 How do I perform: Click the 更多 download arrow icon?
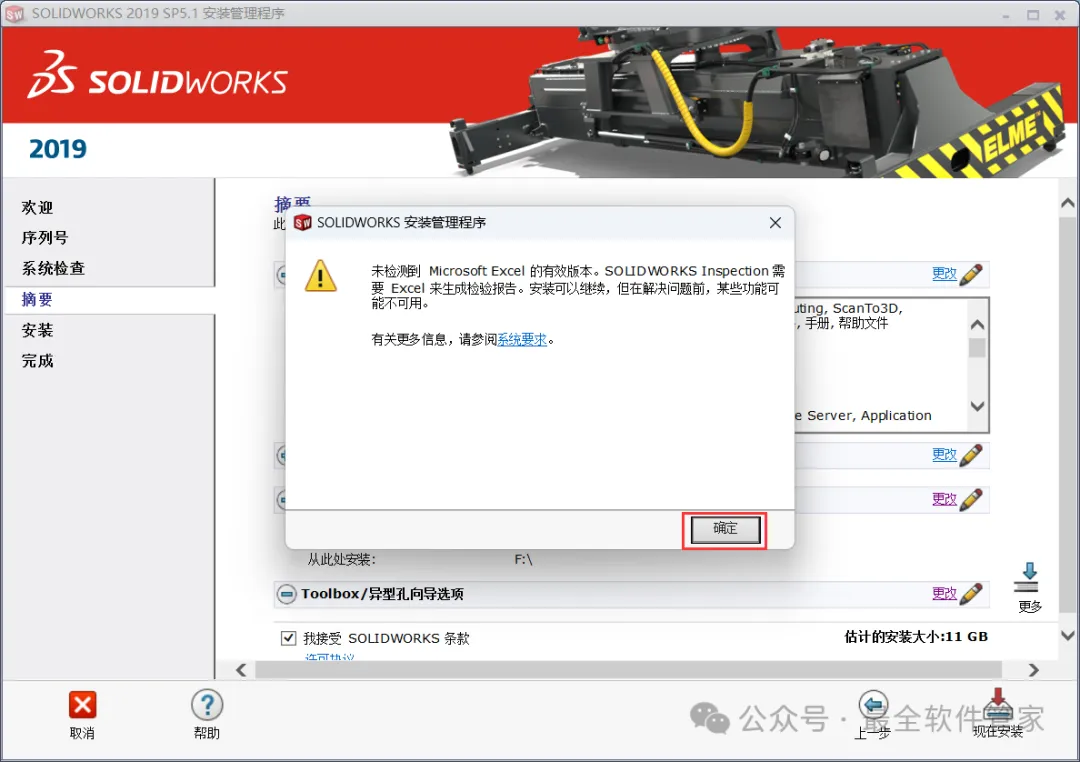click(x=1029, y=577)
